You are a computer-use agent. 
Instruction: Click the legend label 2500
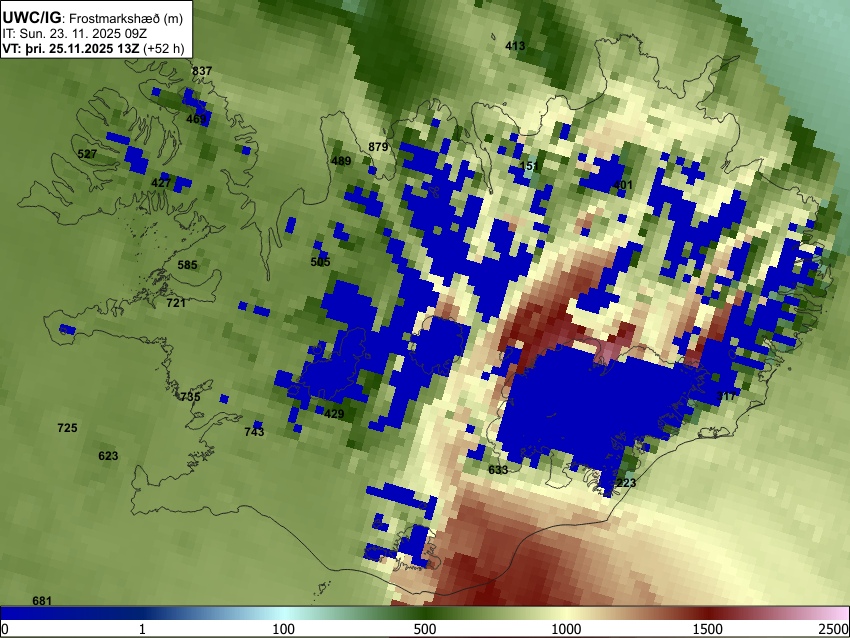point(835,629)
